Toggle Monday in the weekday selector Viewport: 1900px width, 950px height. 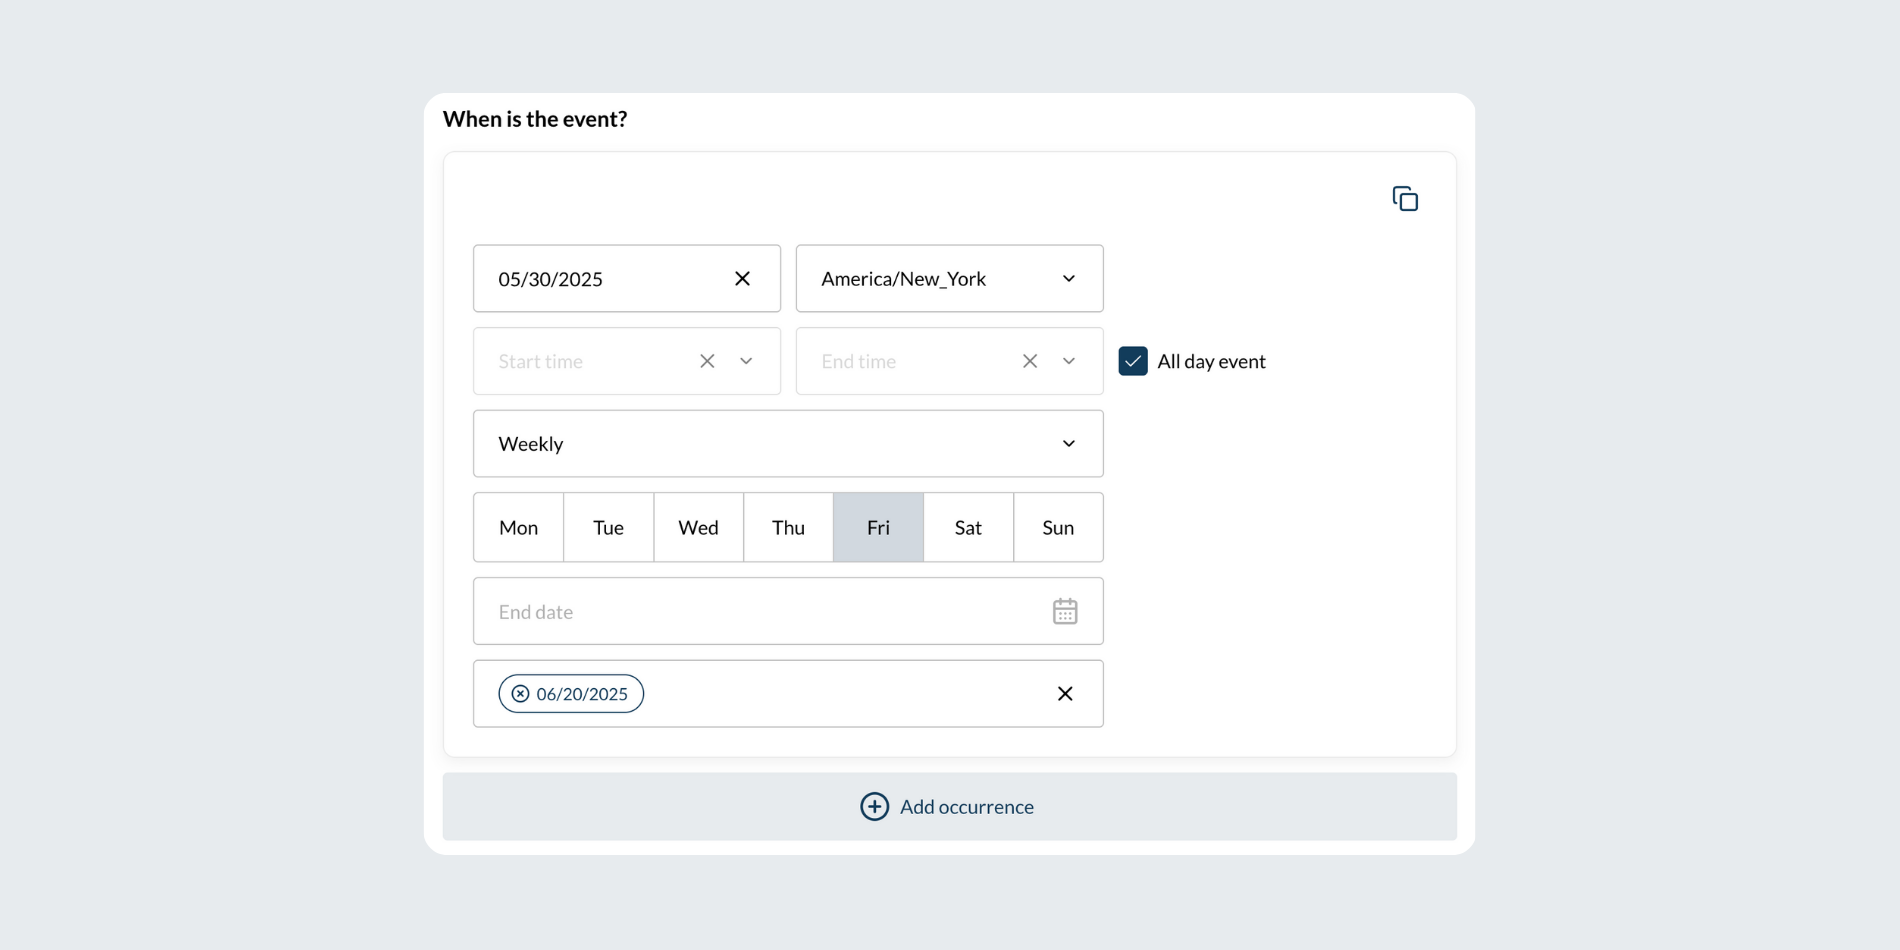pos(518,527)
